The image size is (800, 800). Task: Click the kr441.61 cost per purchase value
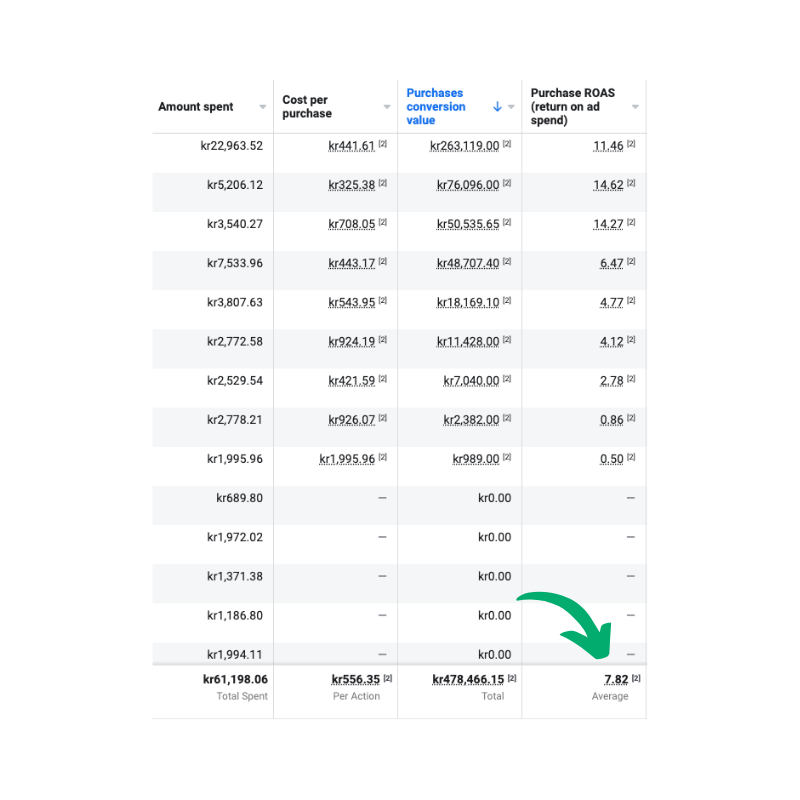pyautogui.click(x=351, y=146)
